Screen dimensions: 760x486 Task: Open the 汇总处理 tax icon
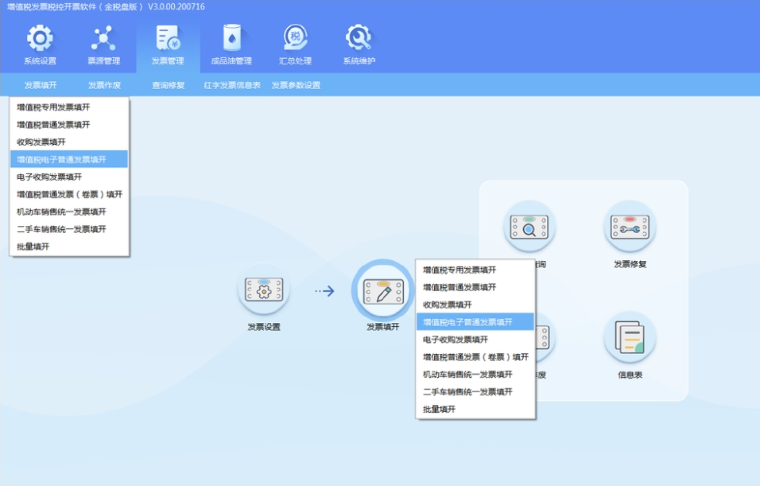pyautogui.click(x=295, y=38)
